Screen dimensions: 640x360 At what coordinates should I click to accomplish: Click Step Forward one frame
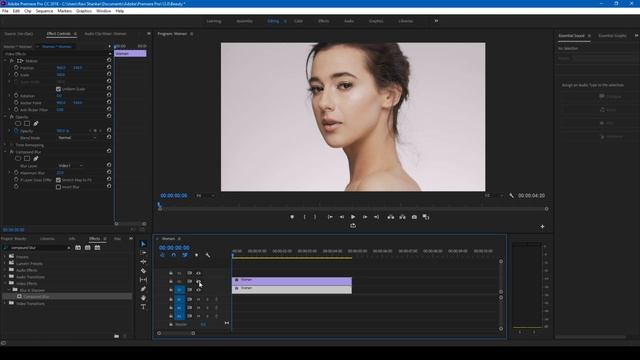tap(365, 217)
